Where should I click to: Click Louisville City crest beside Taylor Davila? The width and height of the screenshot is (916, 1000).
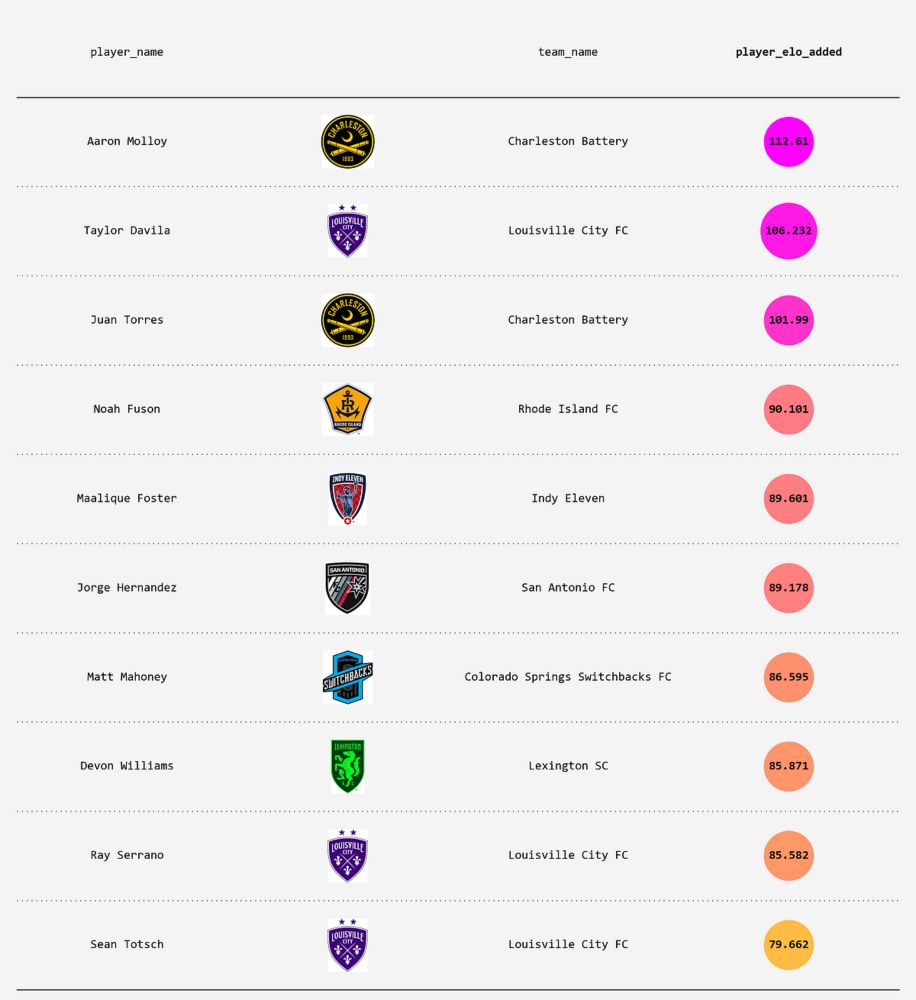pyautogui.click(x=347, y=231)
